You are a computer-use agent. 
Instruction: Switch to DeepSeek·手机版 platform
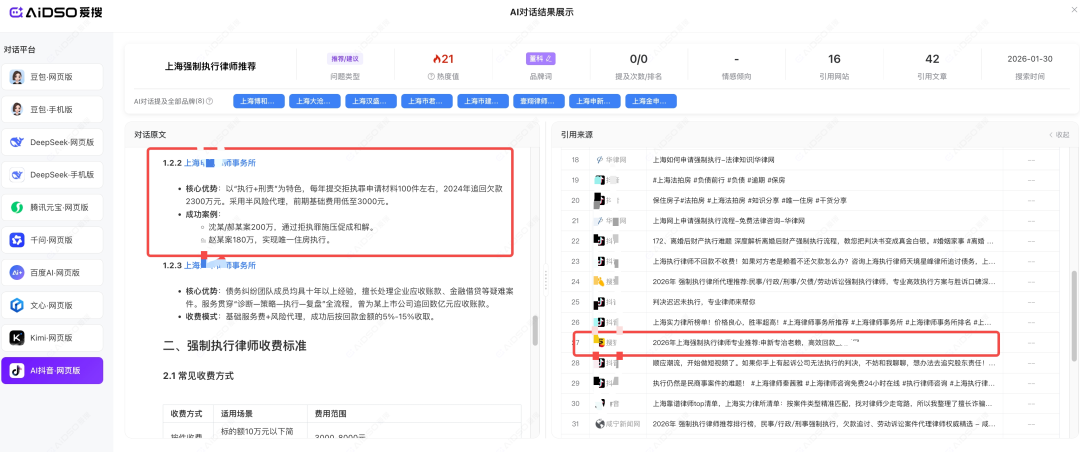[51, 175]
